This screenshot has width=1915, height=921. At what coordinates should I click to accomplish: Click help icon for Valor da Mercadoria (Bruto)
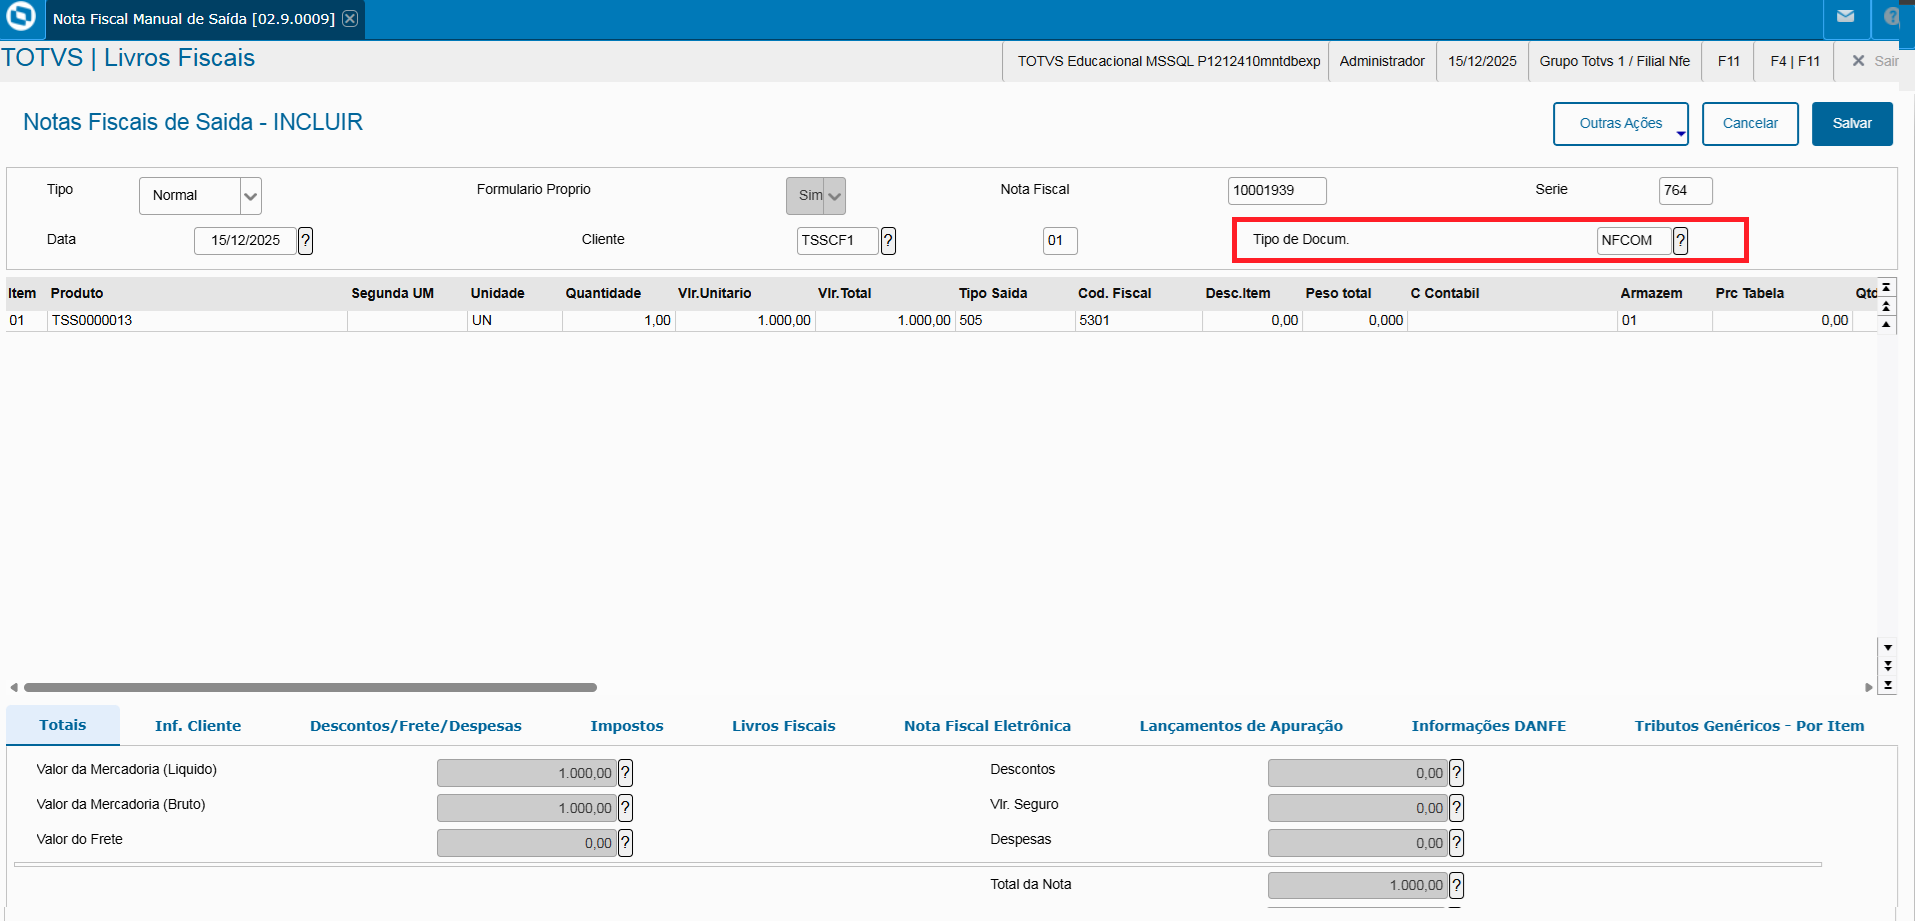coord(625,808)
